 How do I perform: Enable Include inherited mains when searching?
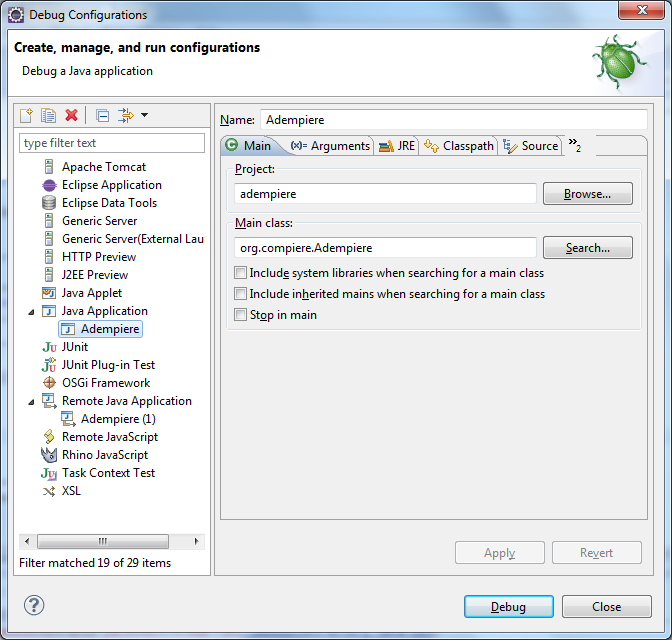(240, 294)
